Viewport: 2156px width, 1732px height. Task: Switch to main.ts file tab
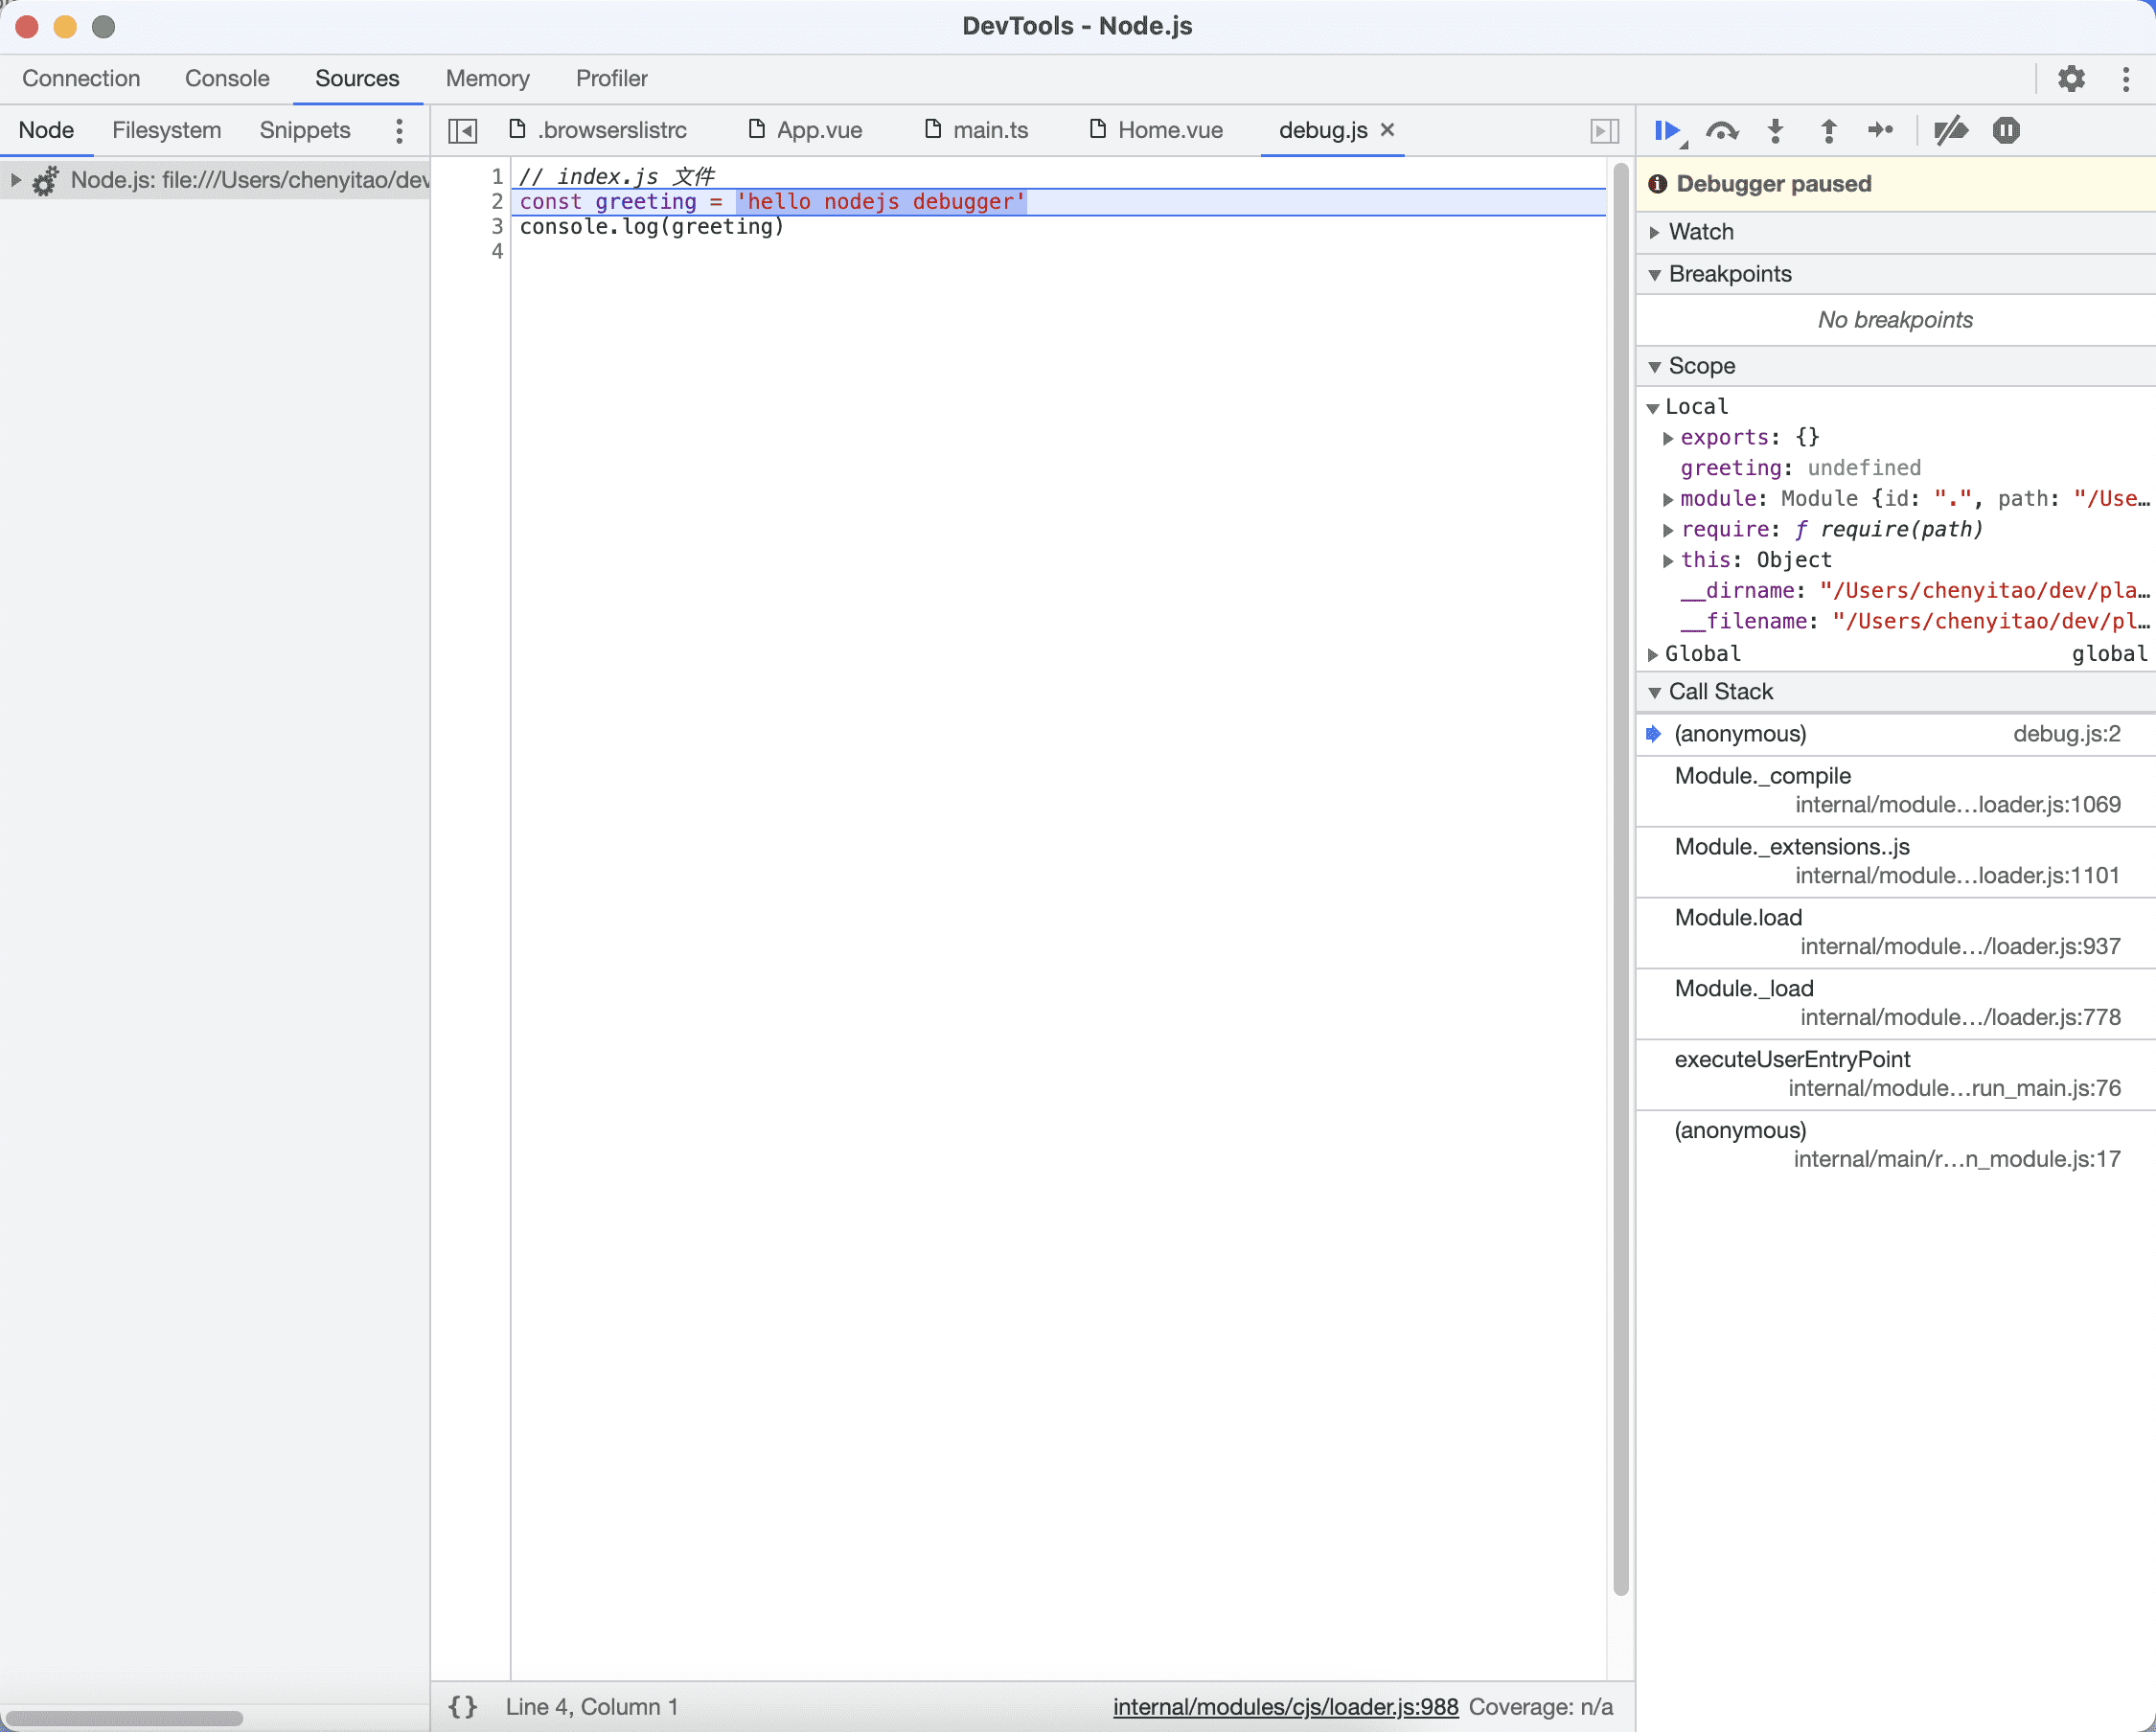click(977, 131)
